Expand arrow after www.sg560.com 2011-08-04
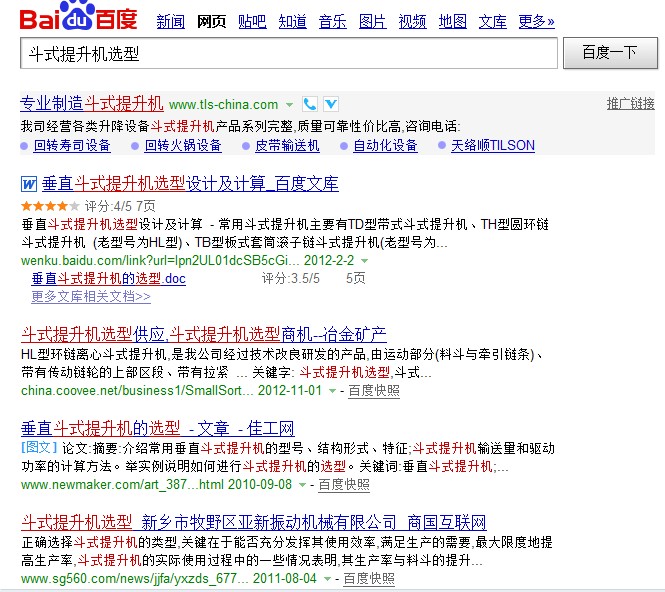 (x=327, y=579)
